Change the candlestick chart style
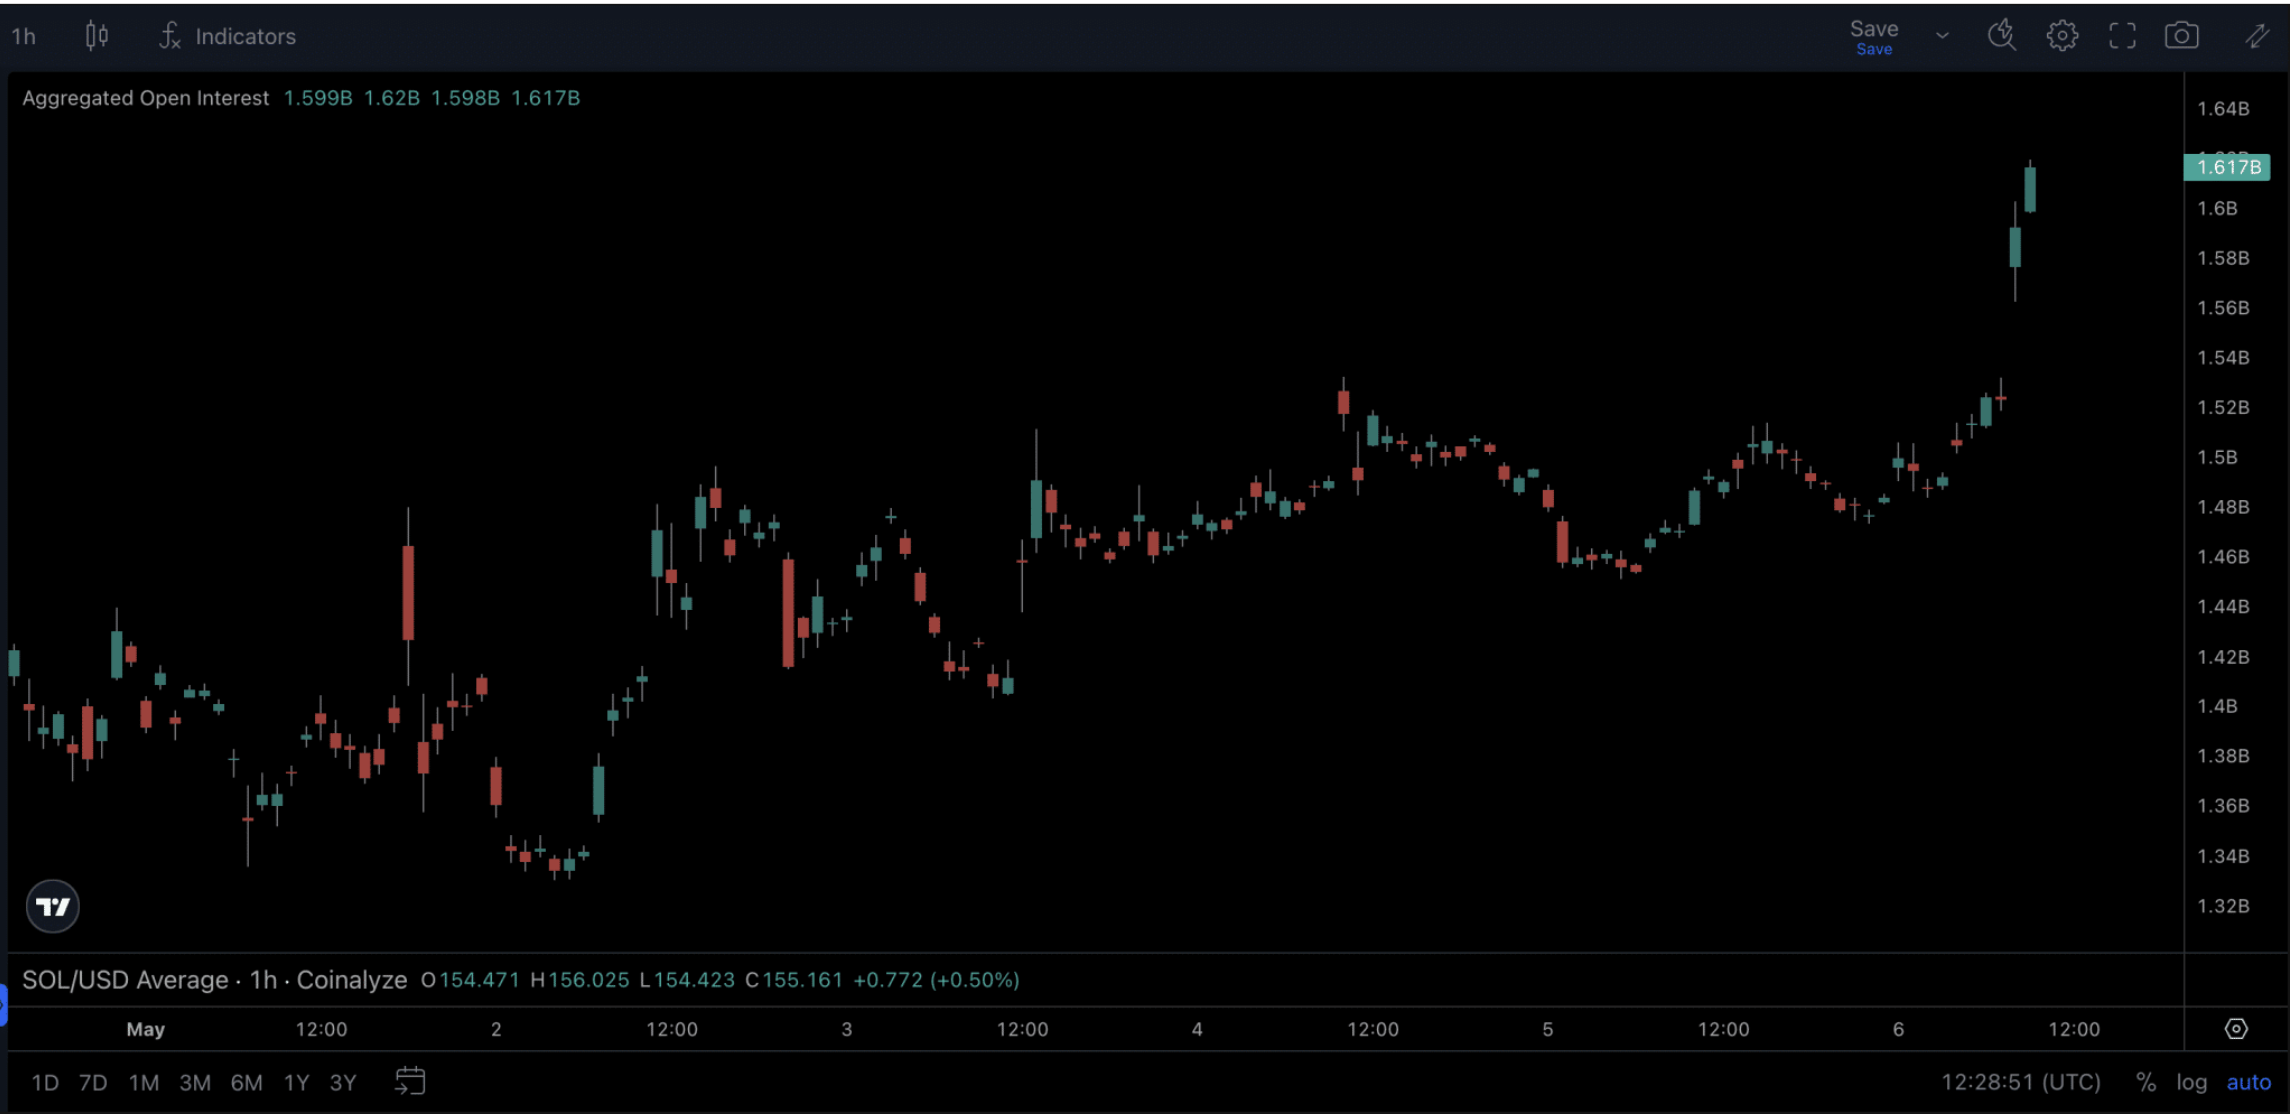This screenshot has height=1114, width=2290. click(97, 36)
